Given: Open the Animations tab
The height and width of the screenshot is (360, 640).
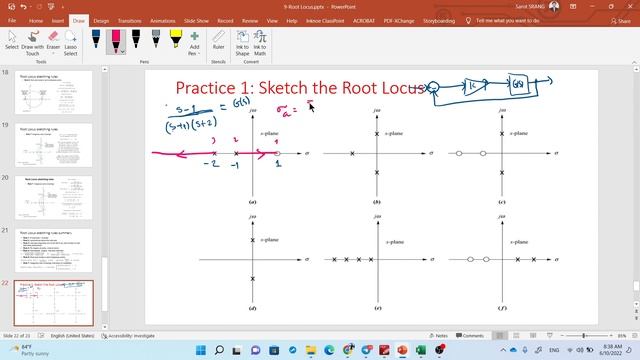Looking at the screenshot, I should [162, 21].
